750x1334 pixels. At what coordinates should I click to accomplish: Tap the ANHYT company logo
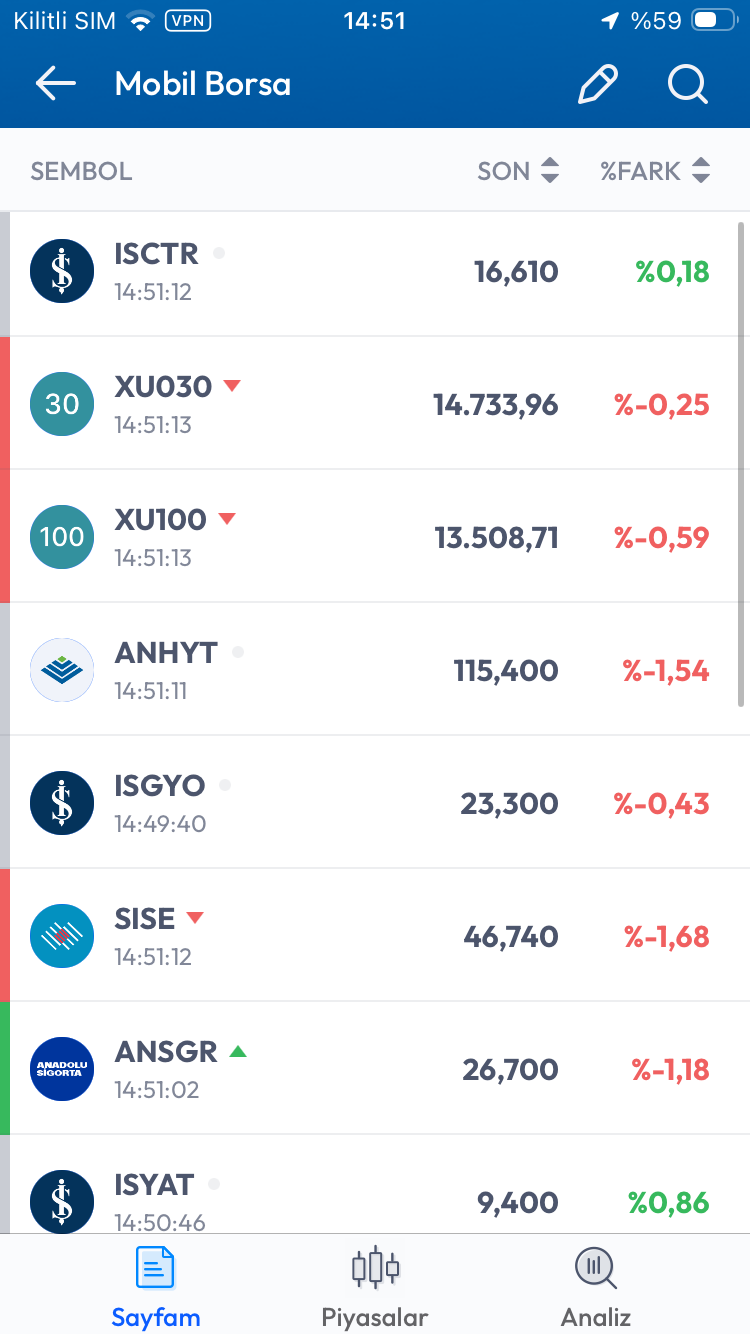point(62,670)
